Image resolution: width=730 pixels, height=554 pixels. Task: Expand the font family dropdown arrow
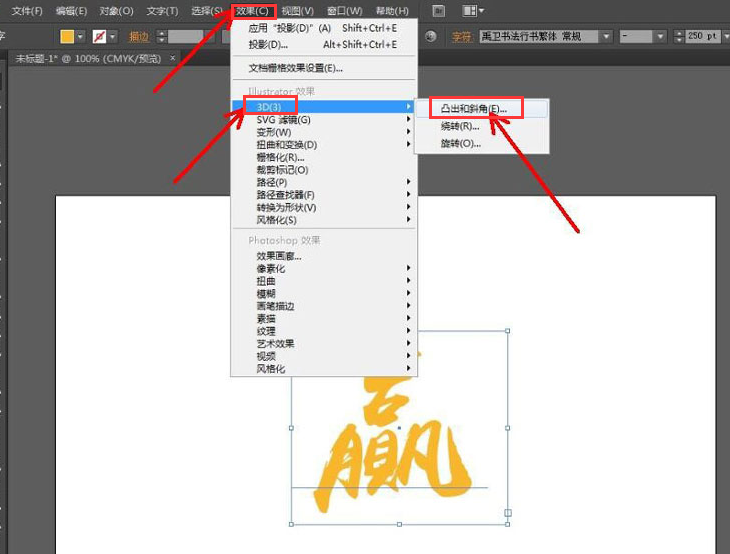[606, 36]
